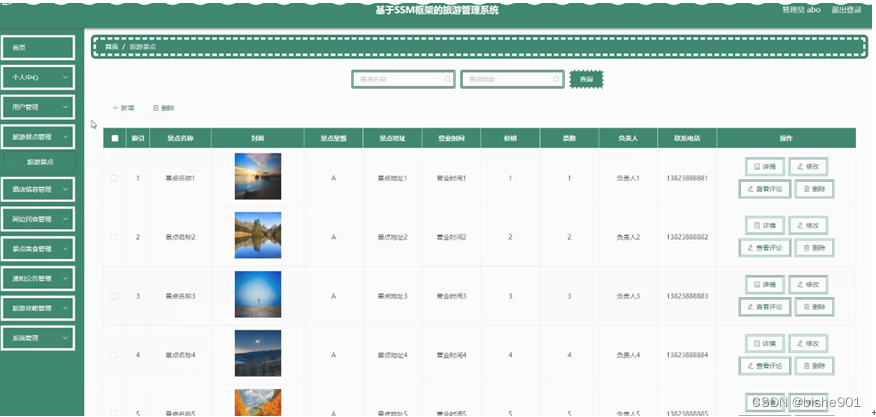Click 修改 pencil for 景点名称4 row
This screenshot has width=876, height=417.
[x=808, y=343]
